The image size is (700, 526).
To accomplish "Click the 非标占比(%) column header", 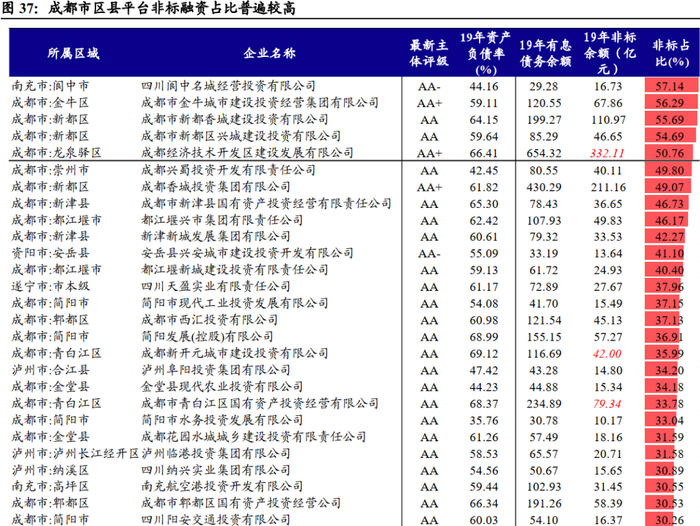I will (671, 53).
